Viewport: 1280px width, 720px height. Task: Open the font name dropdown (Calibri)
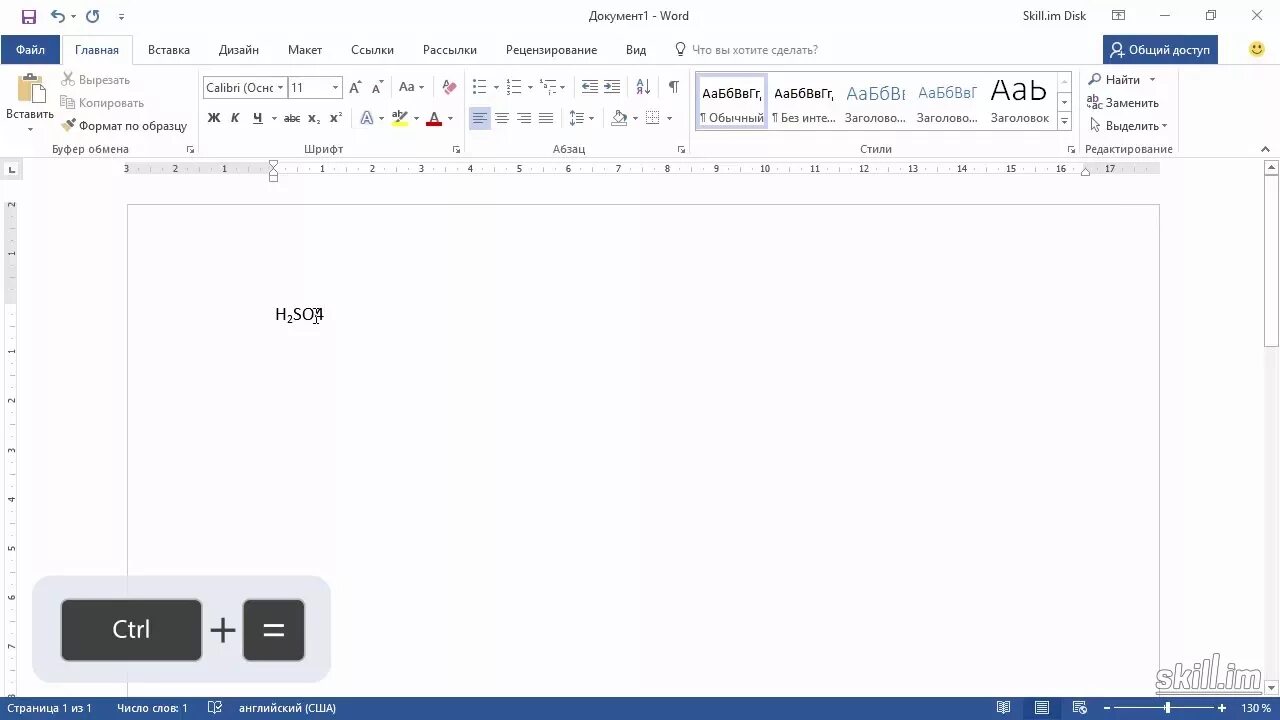tap(281, 88)
